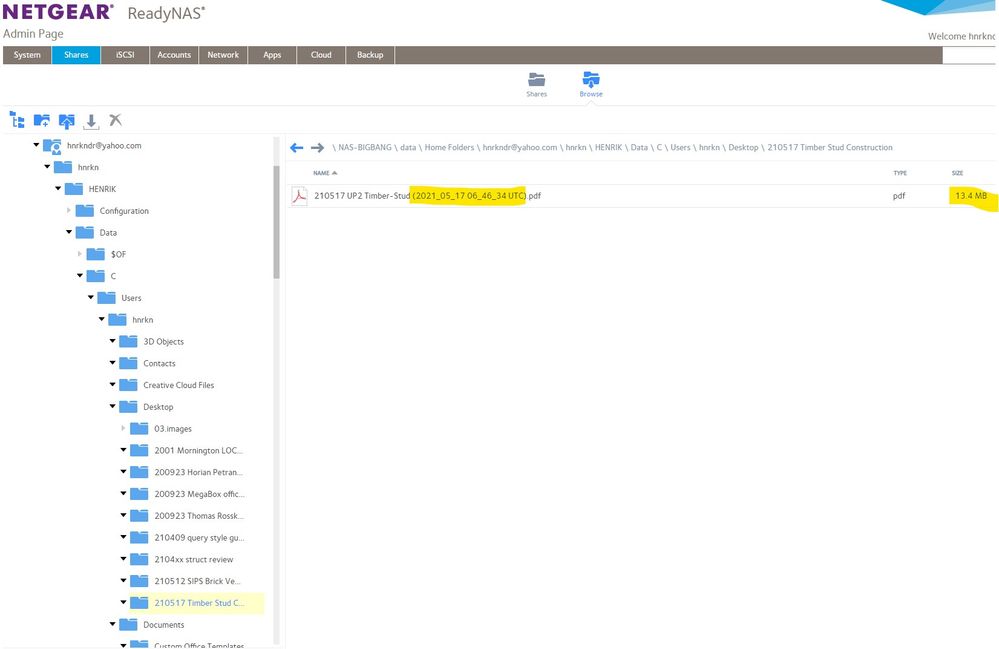Switch to the Backup tab
The image size is (999, 649).
370,55
